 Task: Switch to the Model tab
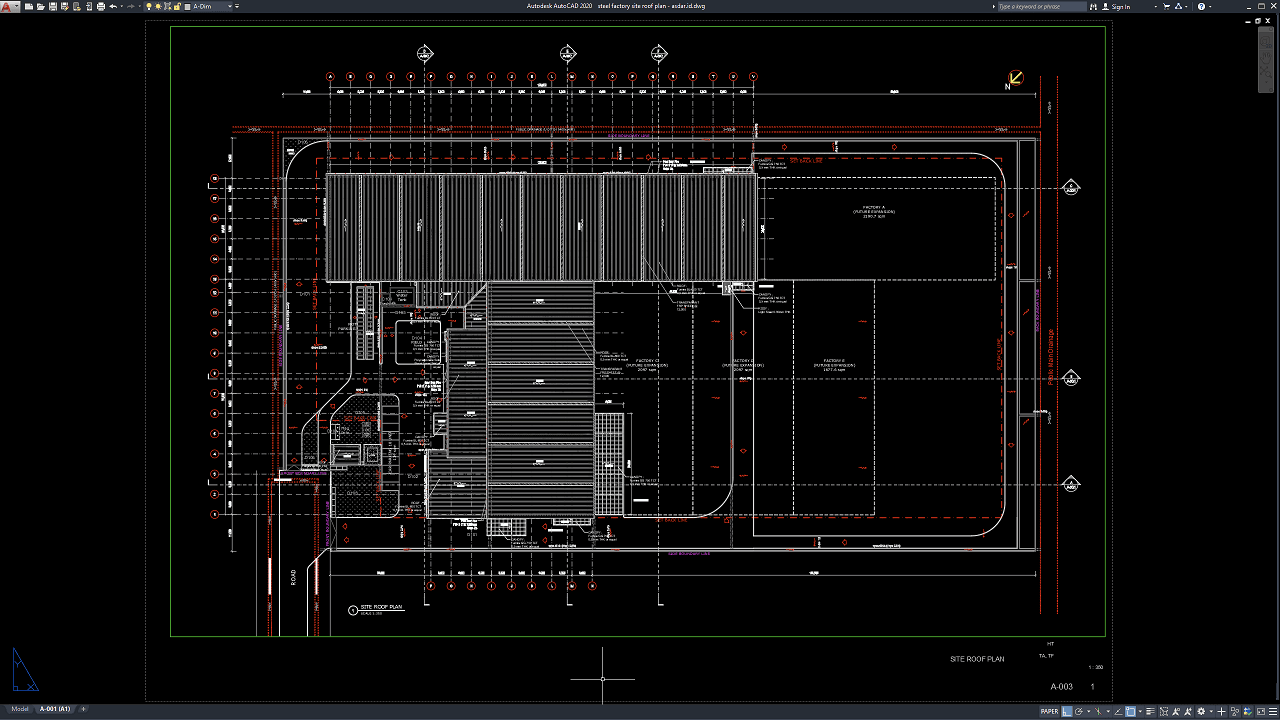pos(20,709)
